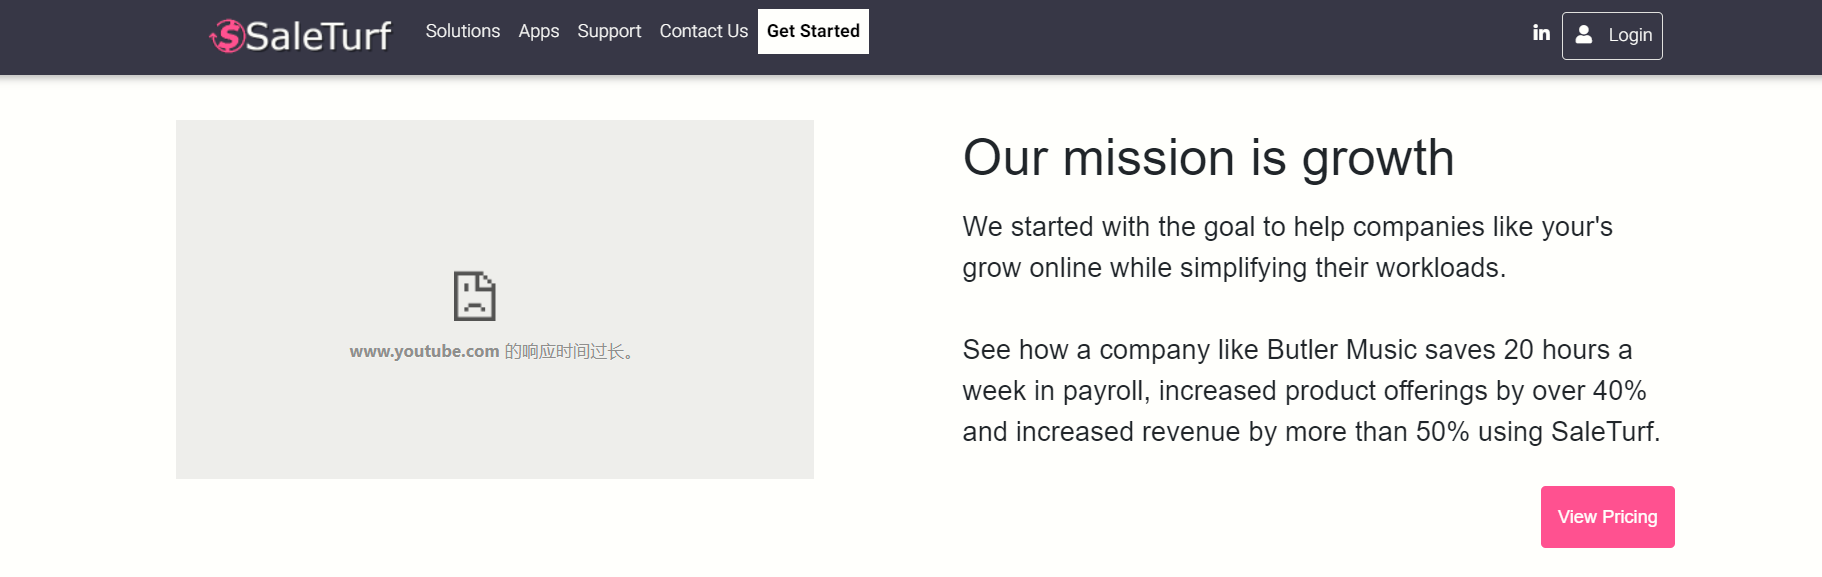
Task: Click the broken page sad-face icon
Action: click(x=474, y=296)
